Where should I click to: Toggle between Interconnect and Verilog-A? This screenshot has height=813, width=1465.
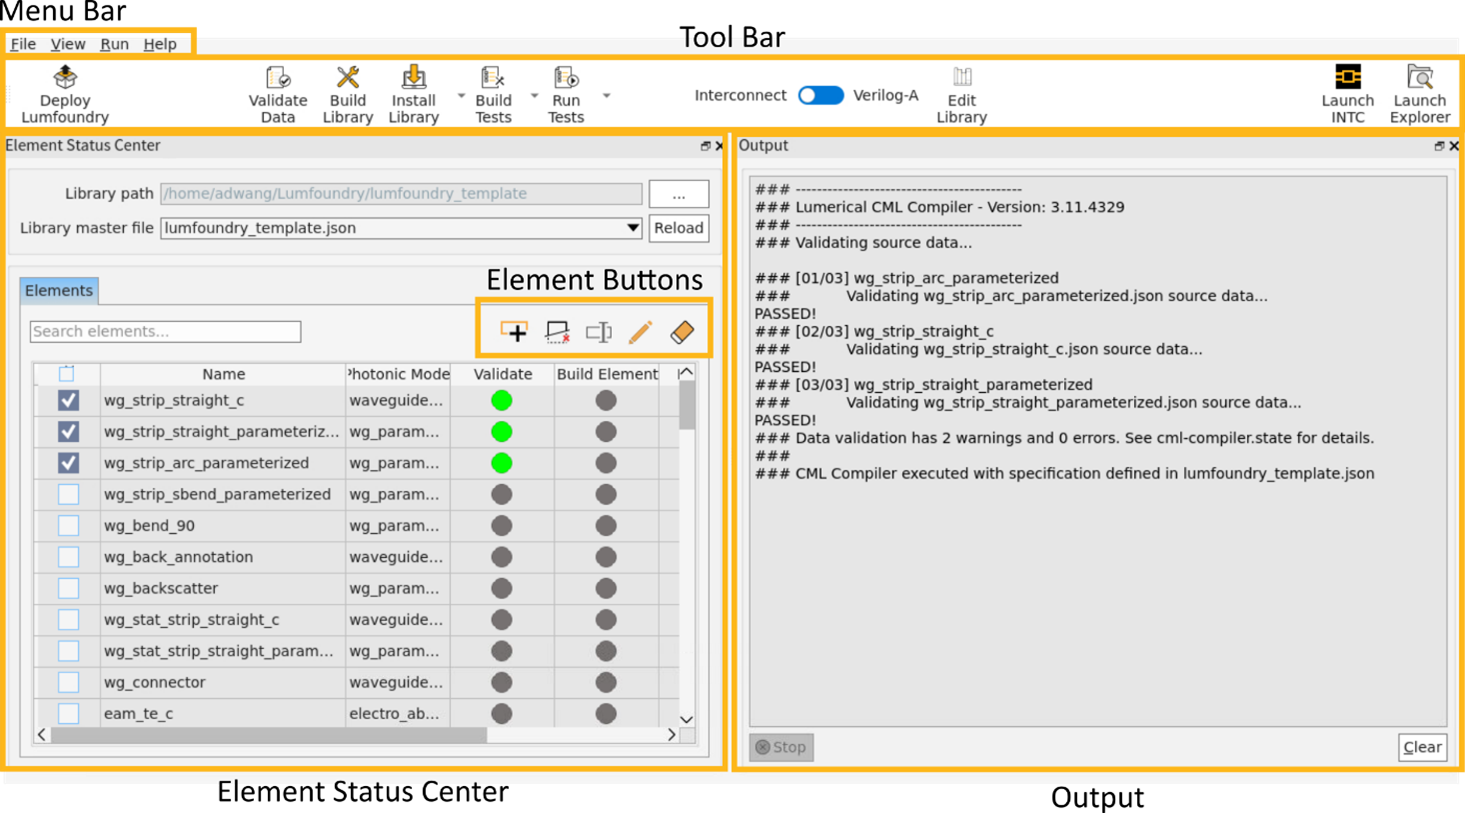tap(820, 95)
